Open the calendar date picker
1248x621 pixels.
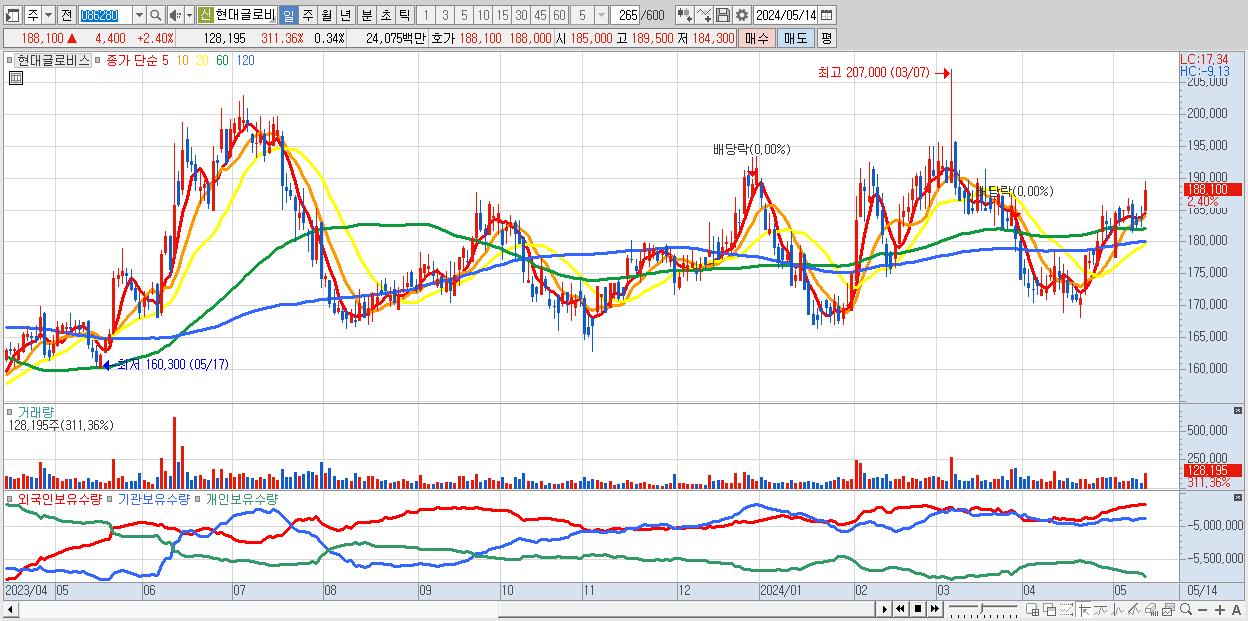[827, 16]
